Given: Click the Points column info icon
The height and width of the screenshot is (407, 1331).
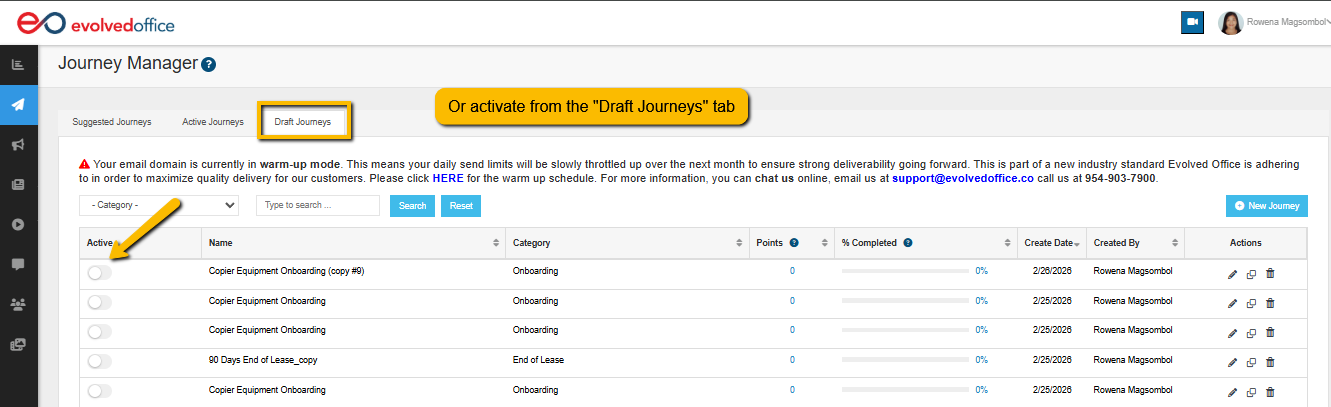Looking at the screenshot, I should pos(794,243).
